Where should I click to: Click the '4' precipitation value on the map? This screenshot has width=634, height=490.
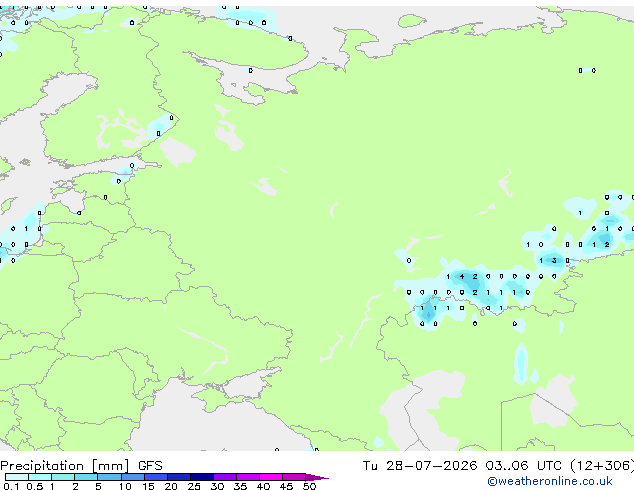pyautogui.click(x=462, y=277)
